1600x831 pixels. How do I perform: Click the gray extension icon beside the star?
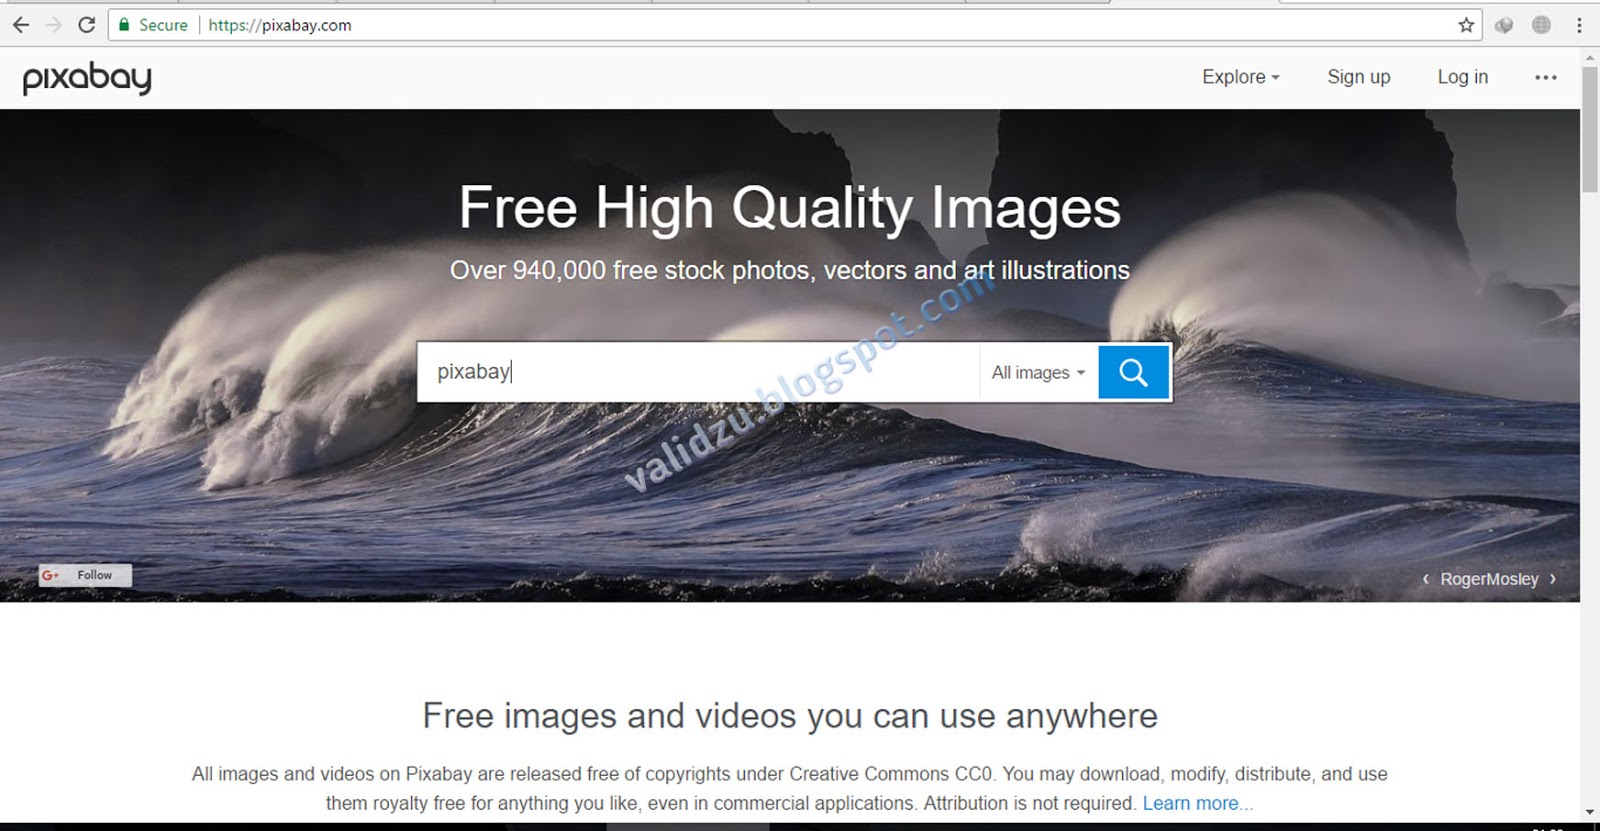1504,25
